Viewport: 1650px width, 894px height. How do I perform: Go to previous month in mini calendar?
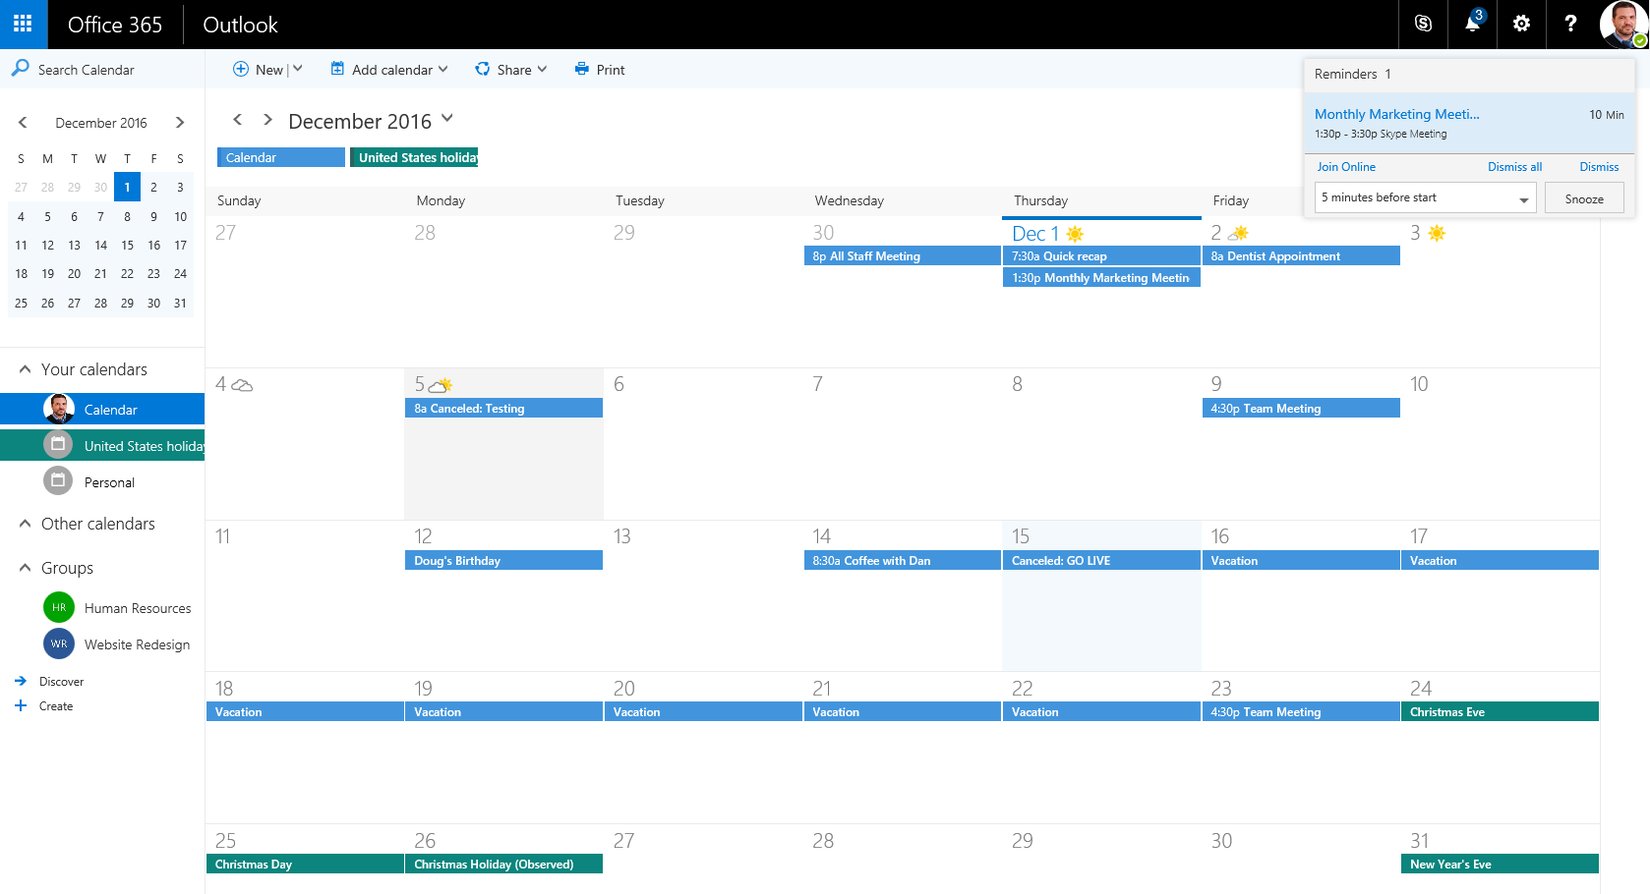[22, 122]
